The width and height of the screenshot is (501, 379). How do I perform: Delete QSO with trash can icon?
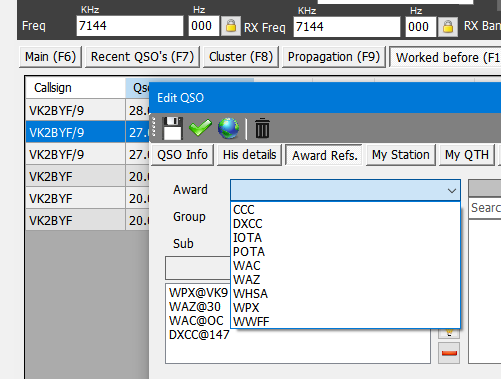coord(262,128)
